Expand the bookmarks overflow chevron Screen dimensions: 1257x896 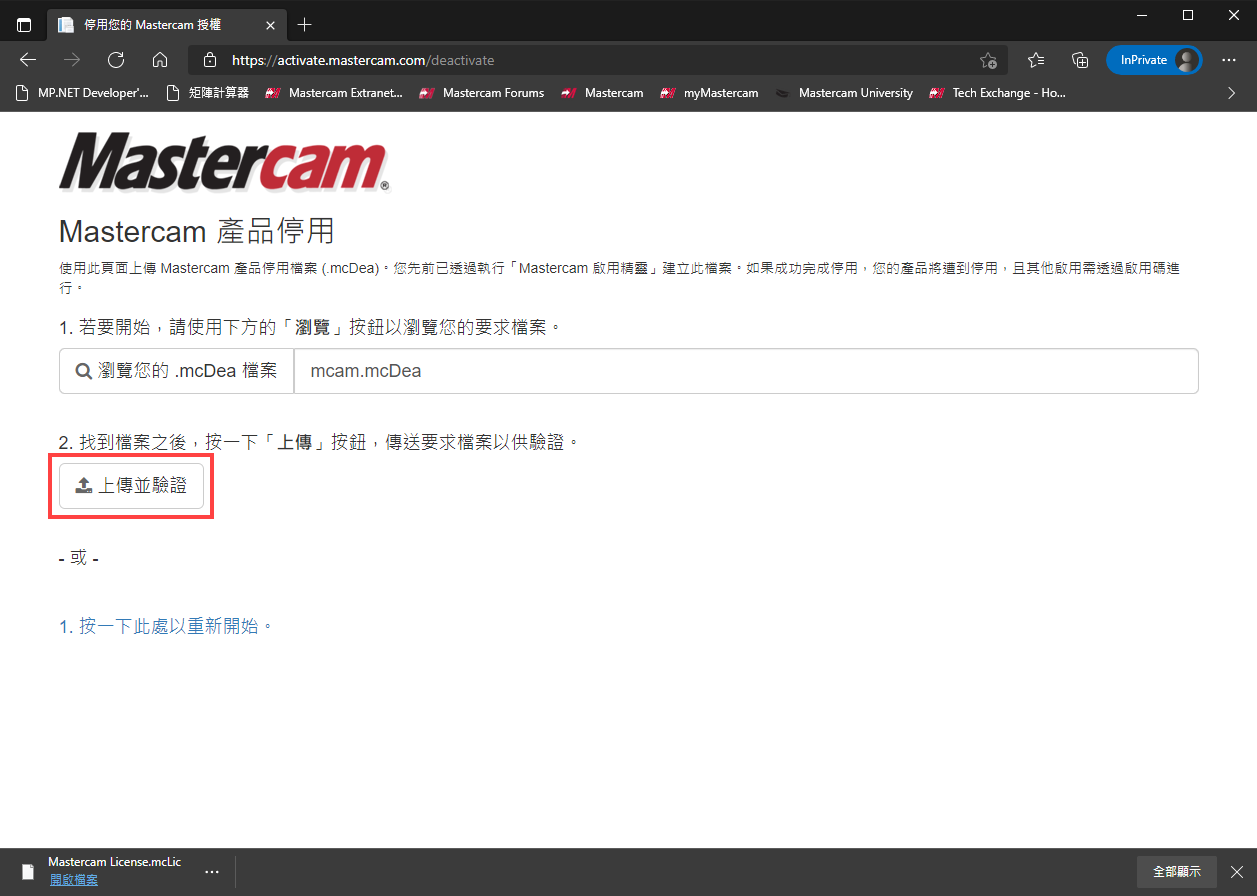tap(1232, 93)
